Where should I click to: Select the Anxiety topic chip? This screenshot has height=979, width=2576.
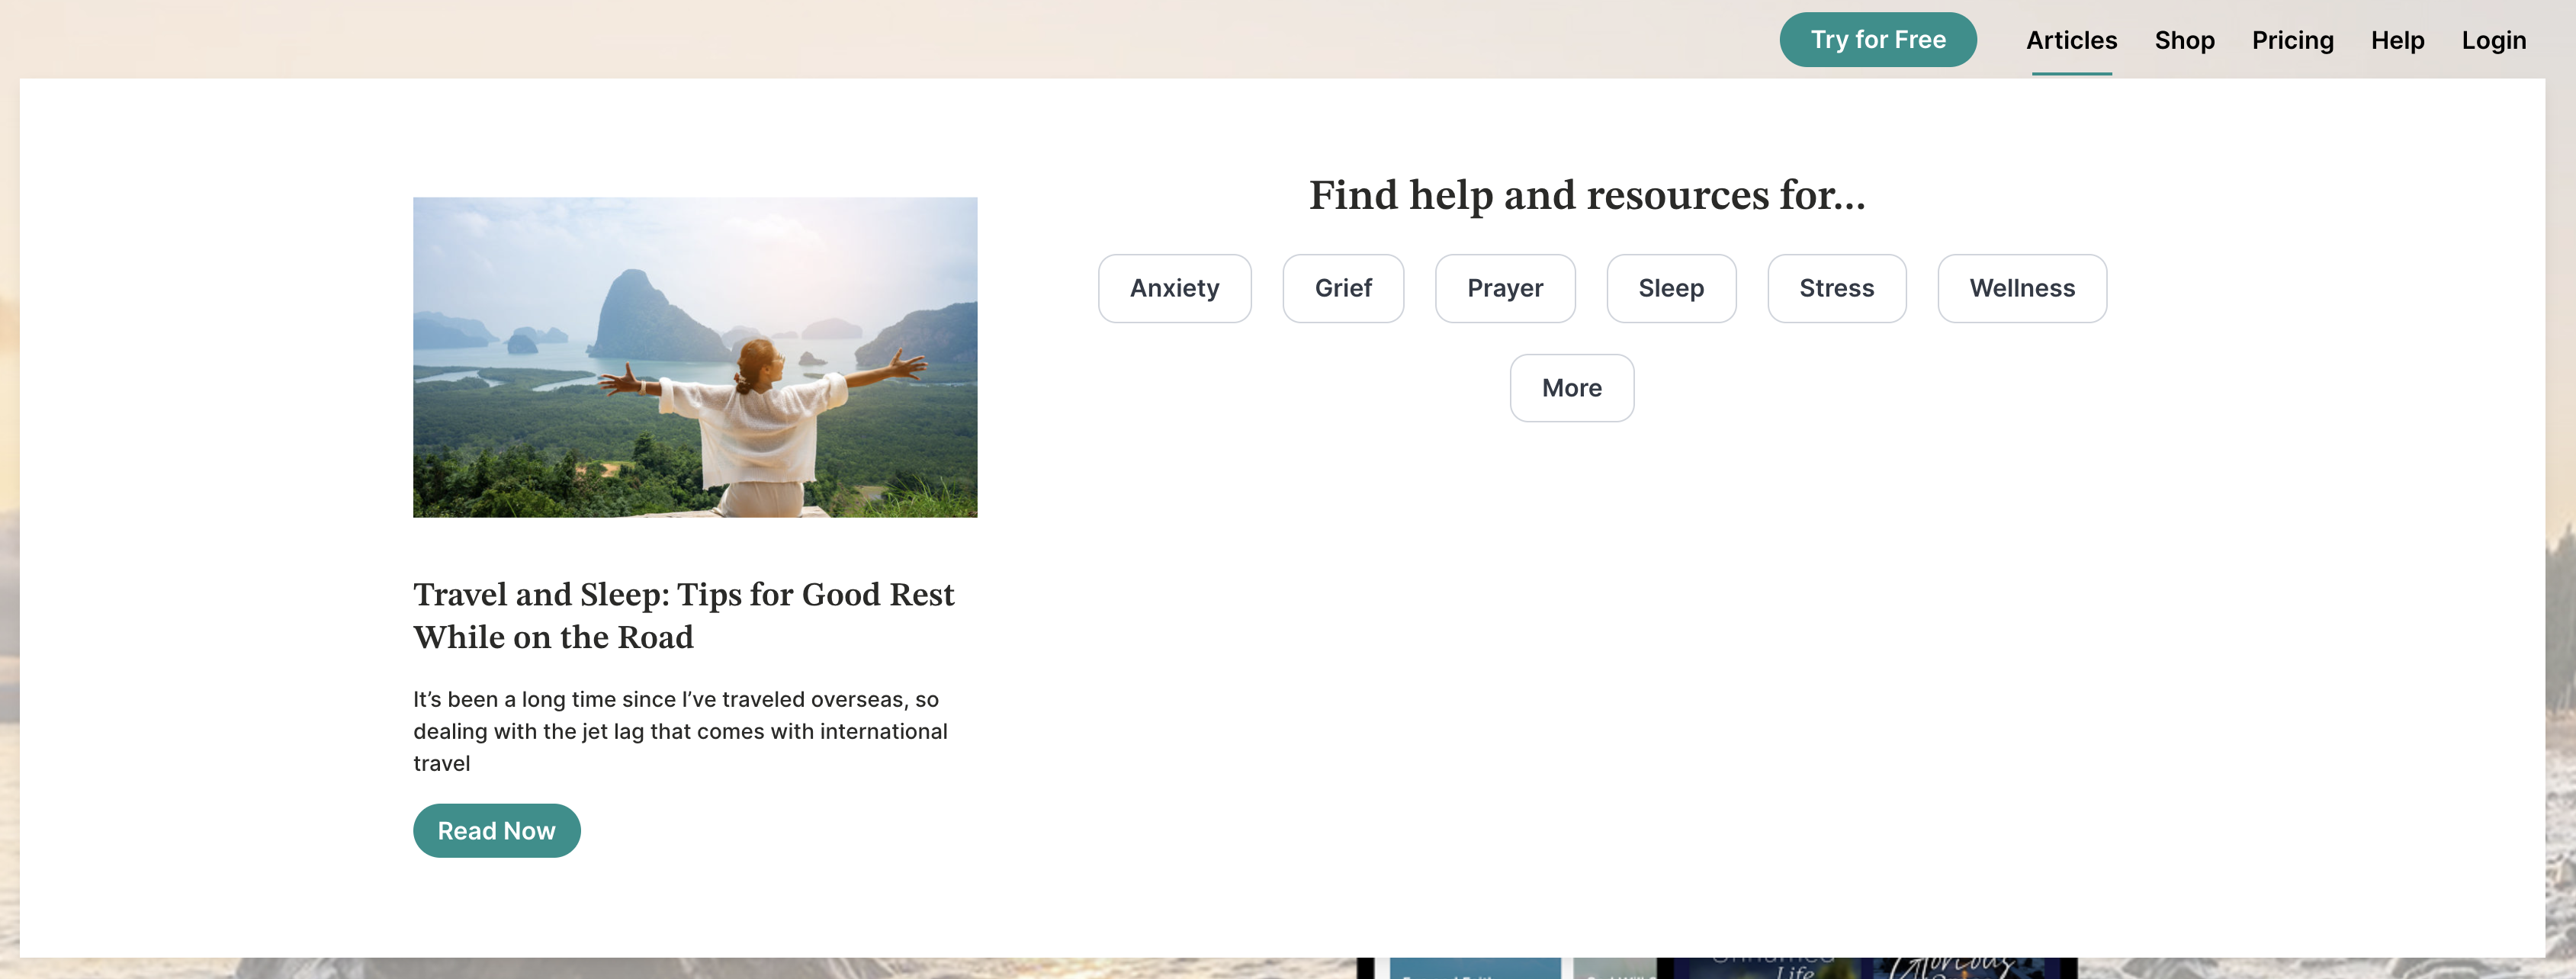[x=1174, y=288]
